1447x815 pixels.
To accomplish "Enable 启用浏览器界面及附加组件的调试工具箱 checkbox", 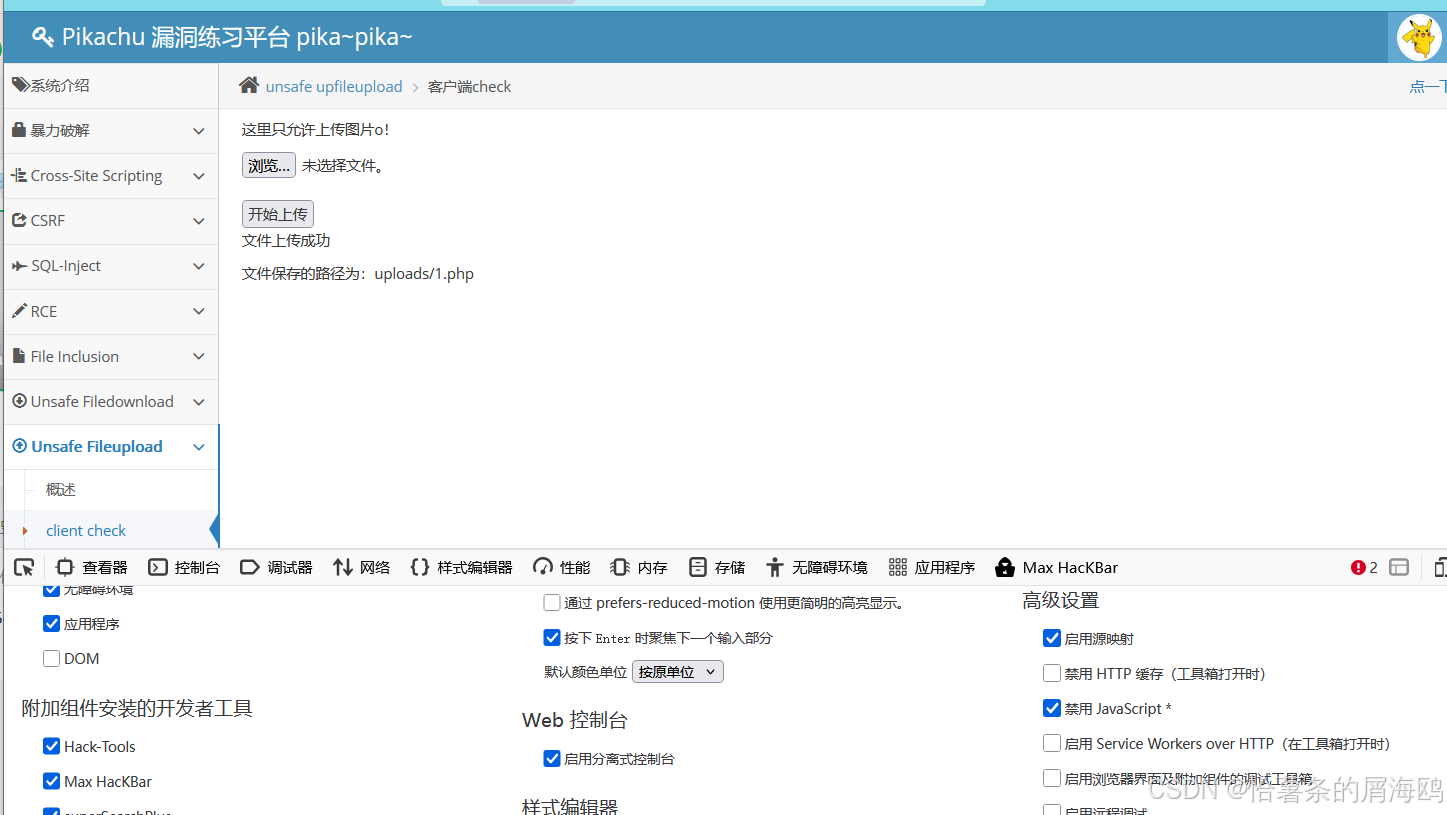I will (x=1052, y=778).
